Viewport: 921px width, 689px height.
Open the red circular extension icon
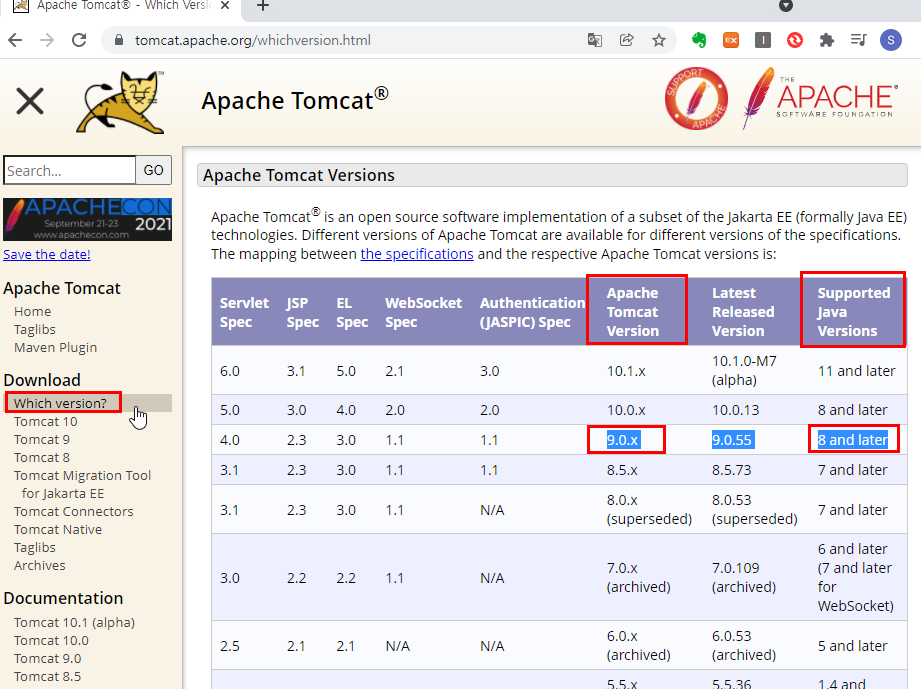pyautogui.click(x=795, y=40)
